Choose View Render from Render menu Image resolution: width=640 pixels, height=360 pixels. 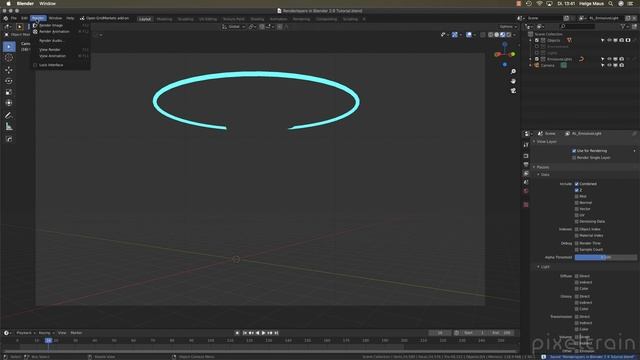coord(61,50)
